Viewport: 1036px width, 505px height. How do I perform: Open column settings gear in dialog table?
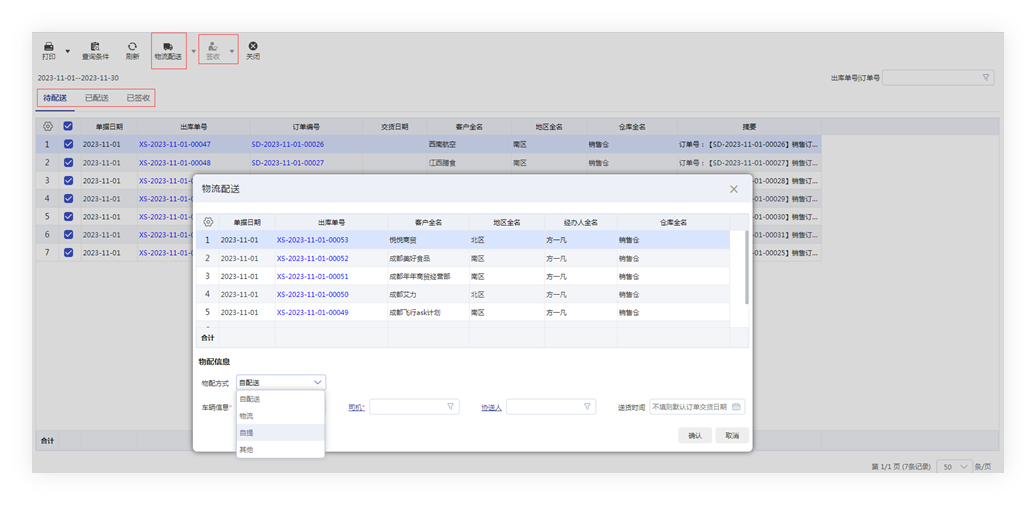pyautogui.click(x=208, y=222)
